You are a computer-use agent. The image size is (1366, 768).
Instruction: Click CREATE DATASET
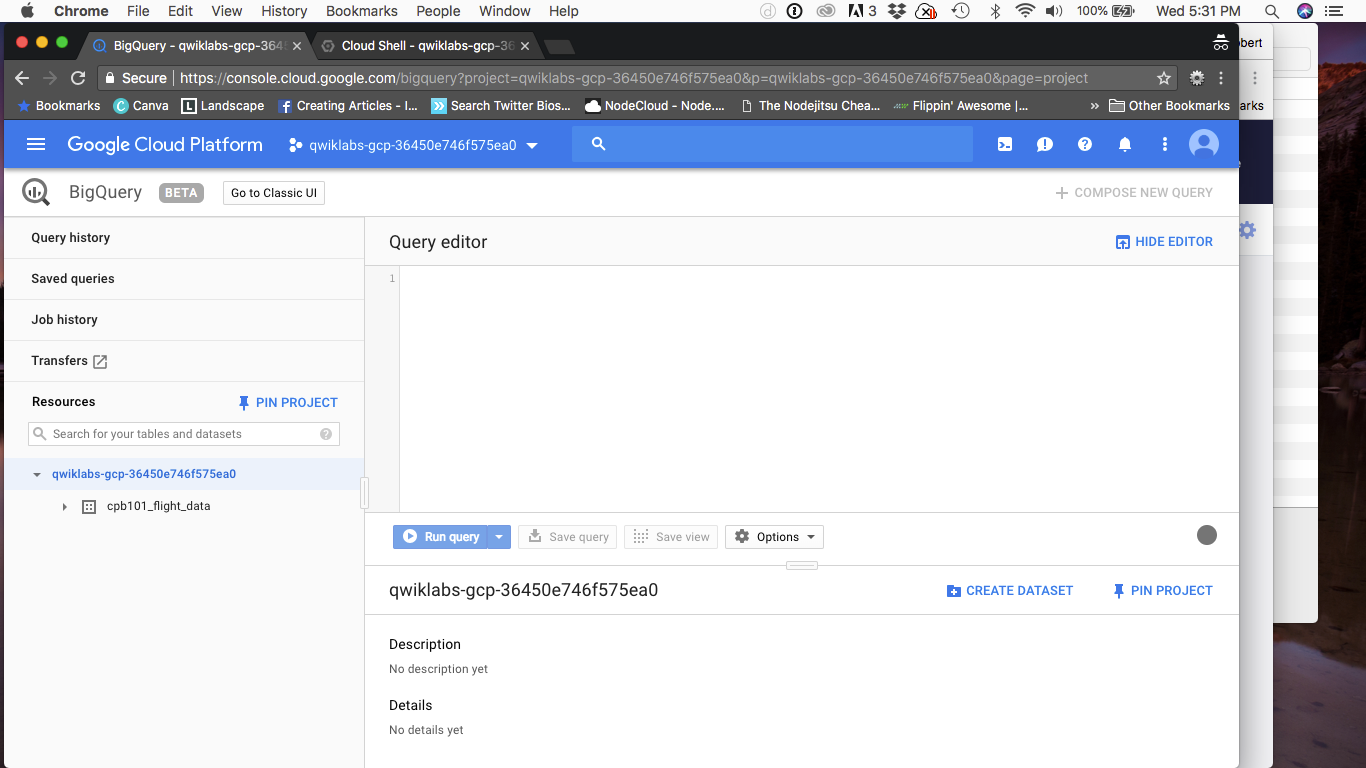(x=1010, y=590)
